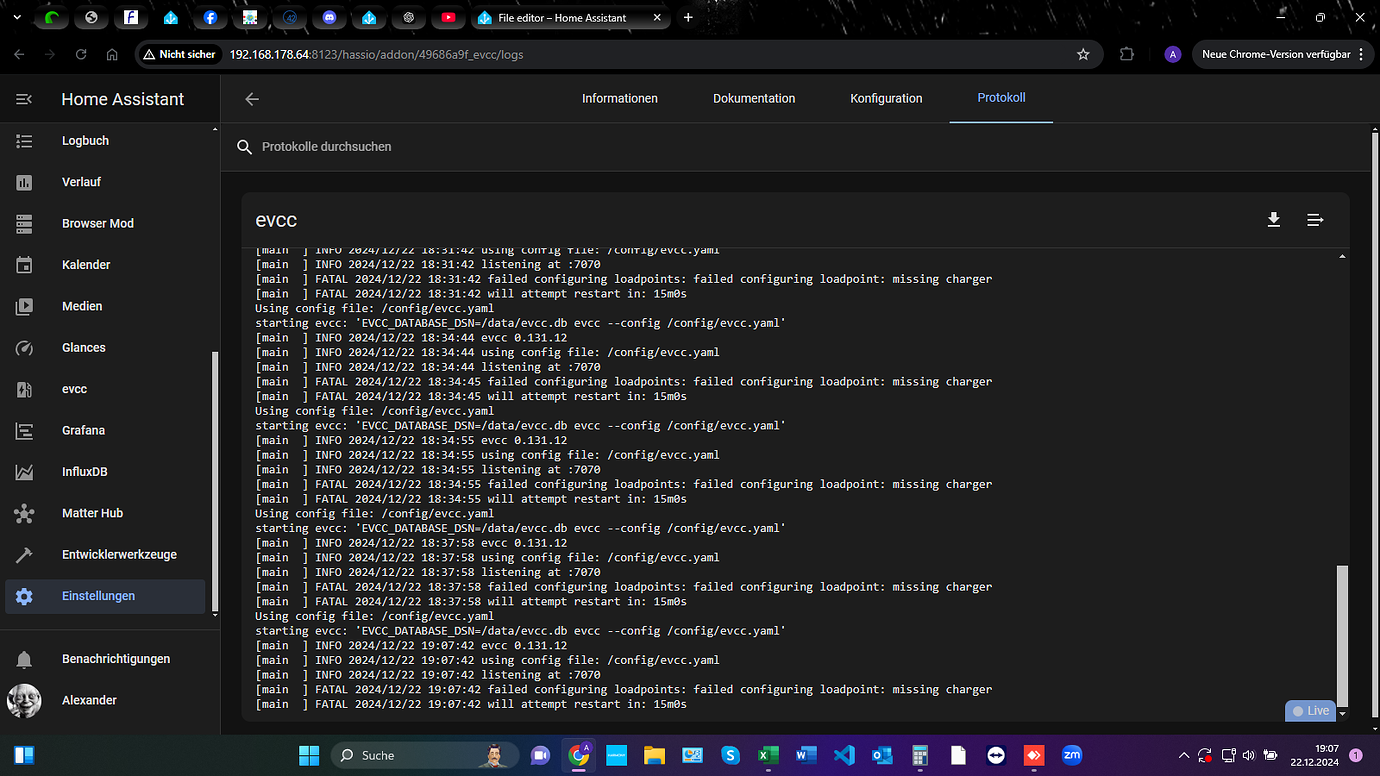The height and width of the screenshot is (776, 1380).
Task: Open InfluxDB from the sidebar
Action: (84, 472)
